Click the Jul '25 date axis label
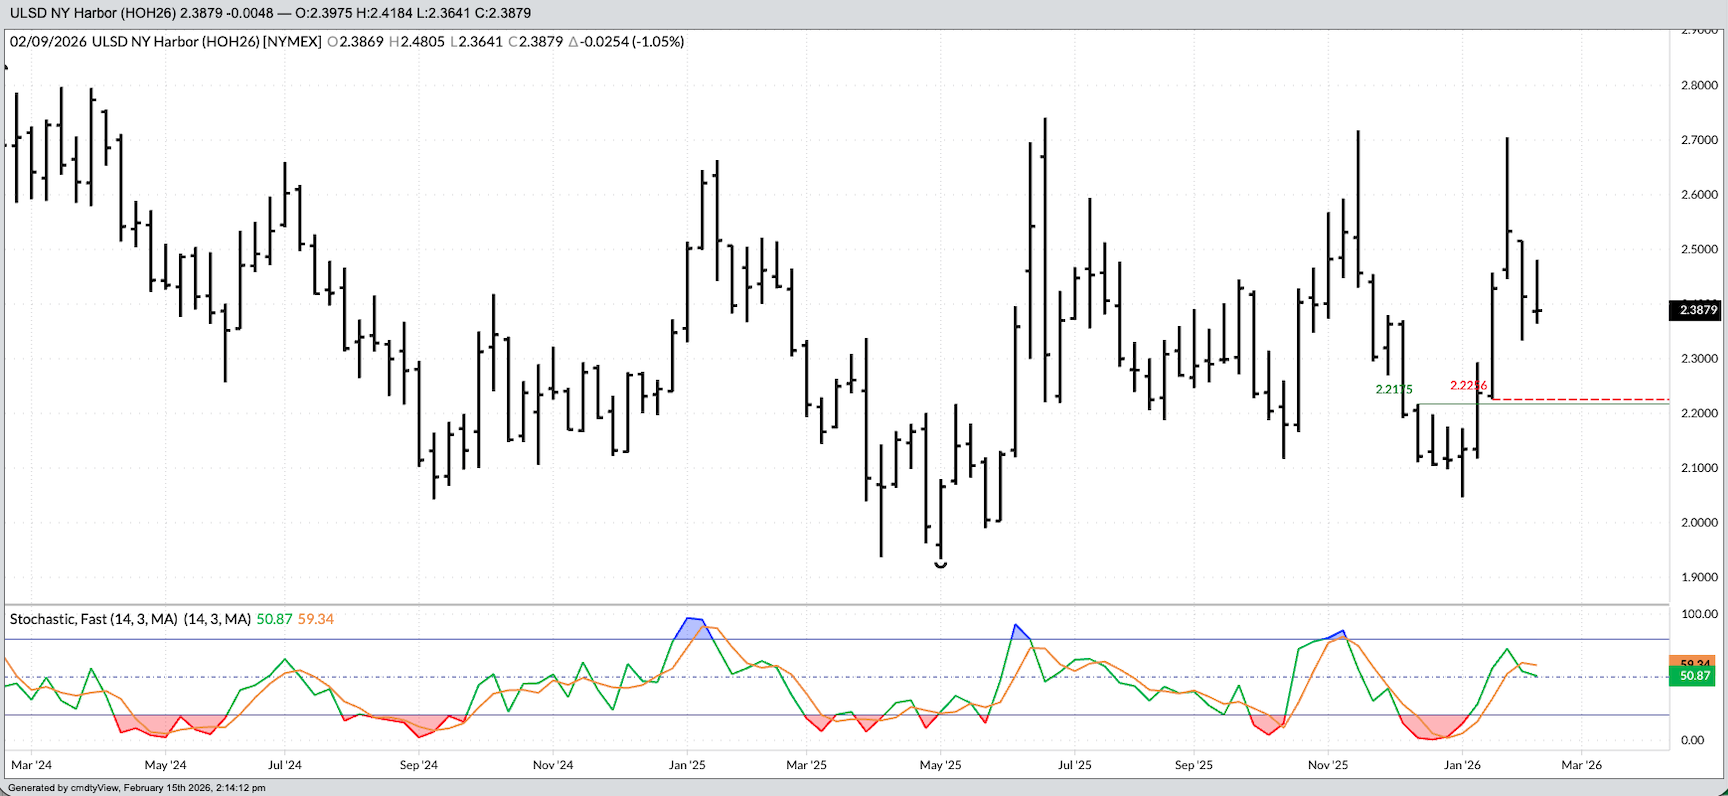This screenshot has height=796, width=1728. coord(1074,765)
